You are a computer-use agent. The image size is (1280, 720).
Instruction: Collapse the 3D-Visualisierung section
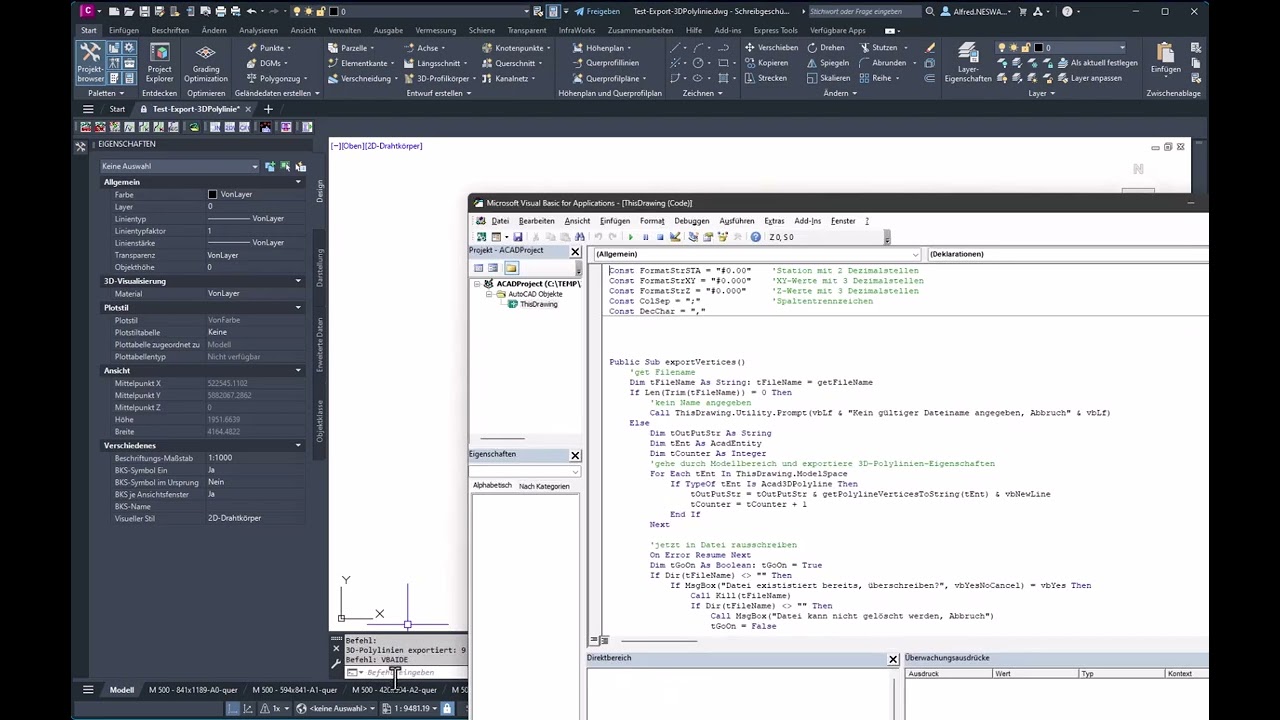pyautogui.click(x=298, y=281)
